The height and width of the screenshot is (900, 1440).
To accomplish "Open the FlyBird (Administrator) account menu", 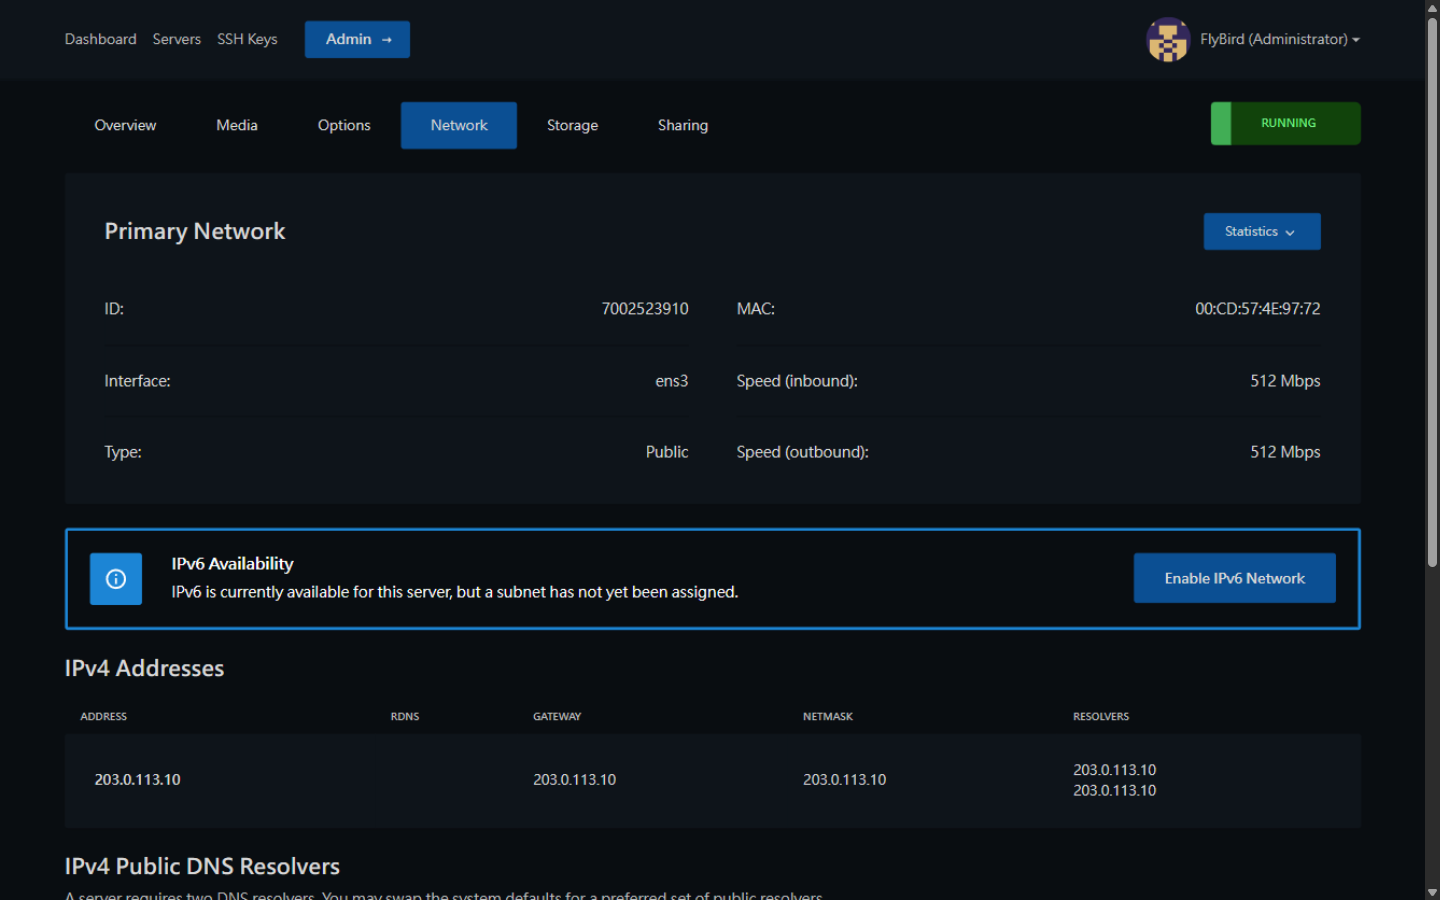I will tap(1279, 40).
